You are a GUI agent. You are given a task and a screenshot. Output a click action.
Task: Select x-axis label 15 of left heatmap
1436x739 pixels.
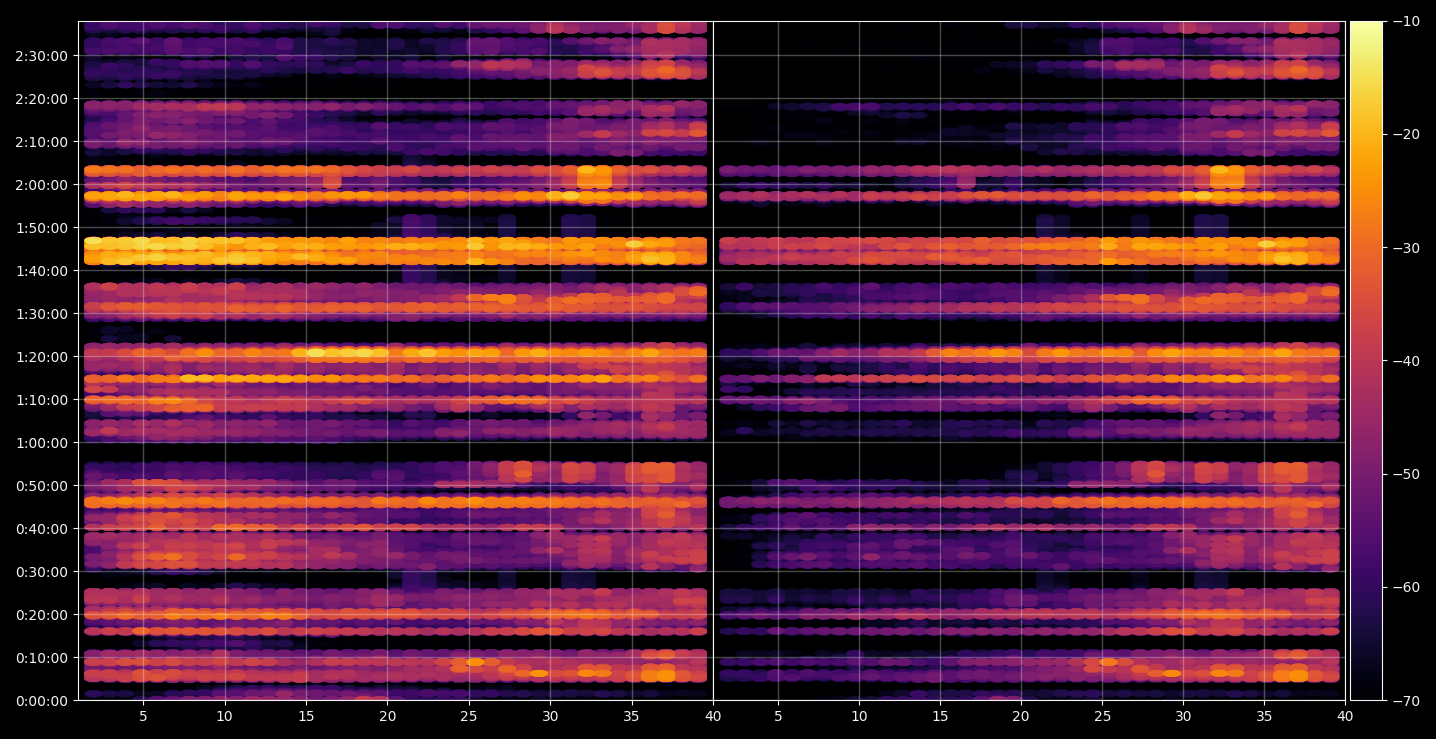click(x=306, y=716)
